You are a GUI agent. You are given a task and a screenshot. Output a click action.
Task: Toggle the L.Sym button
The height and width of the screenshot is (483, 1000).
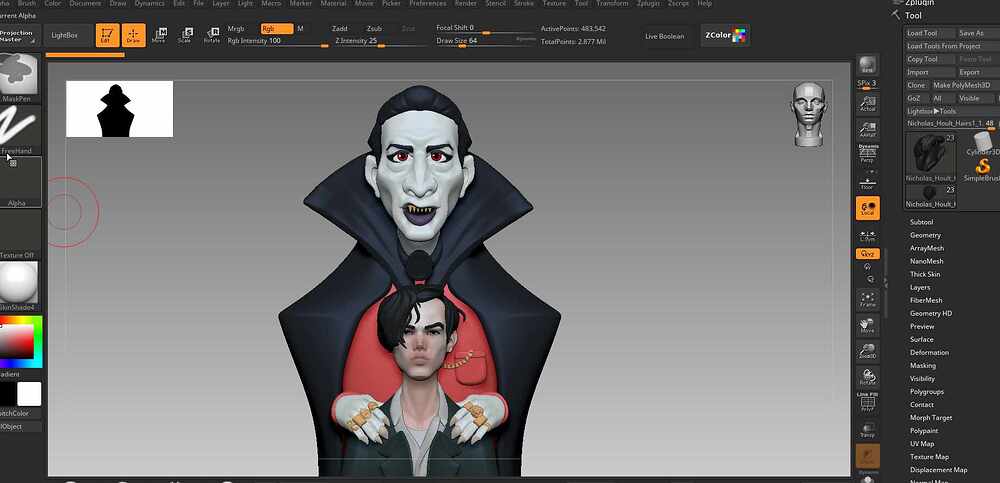pos(867,236)
